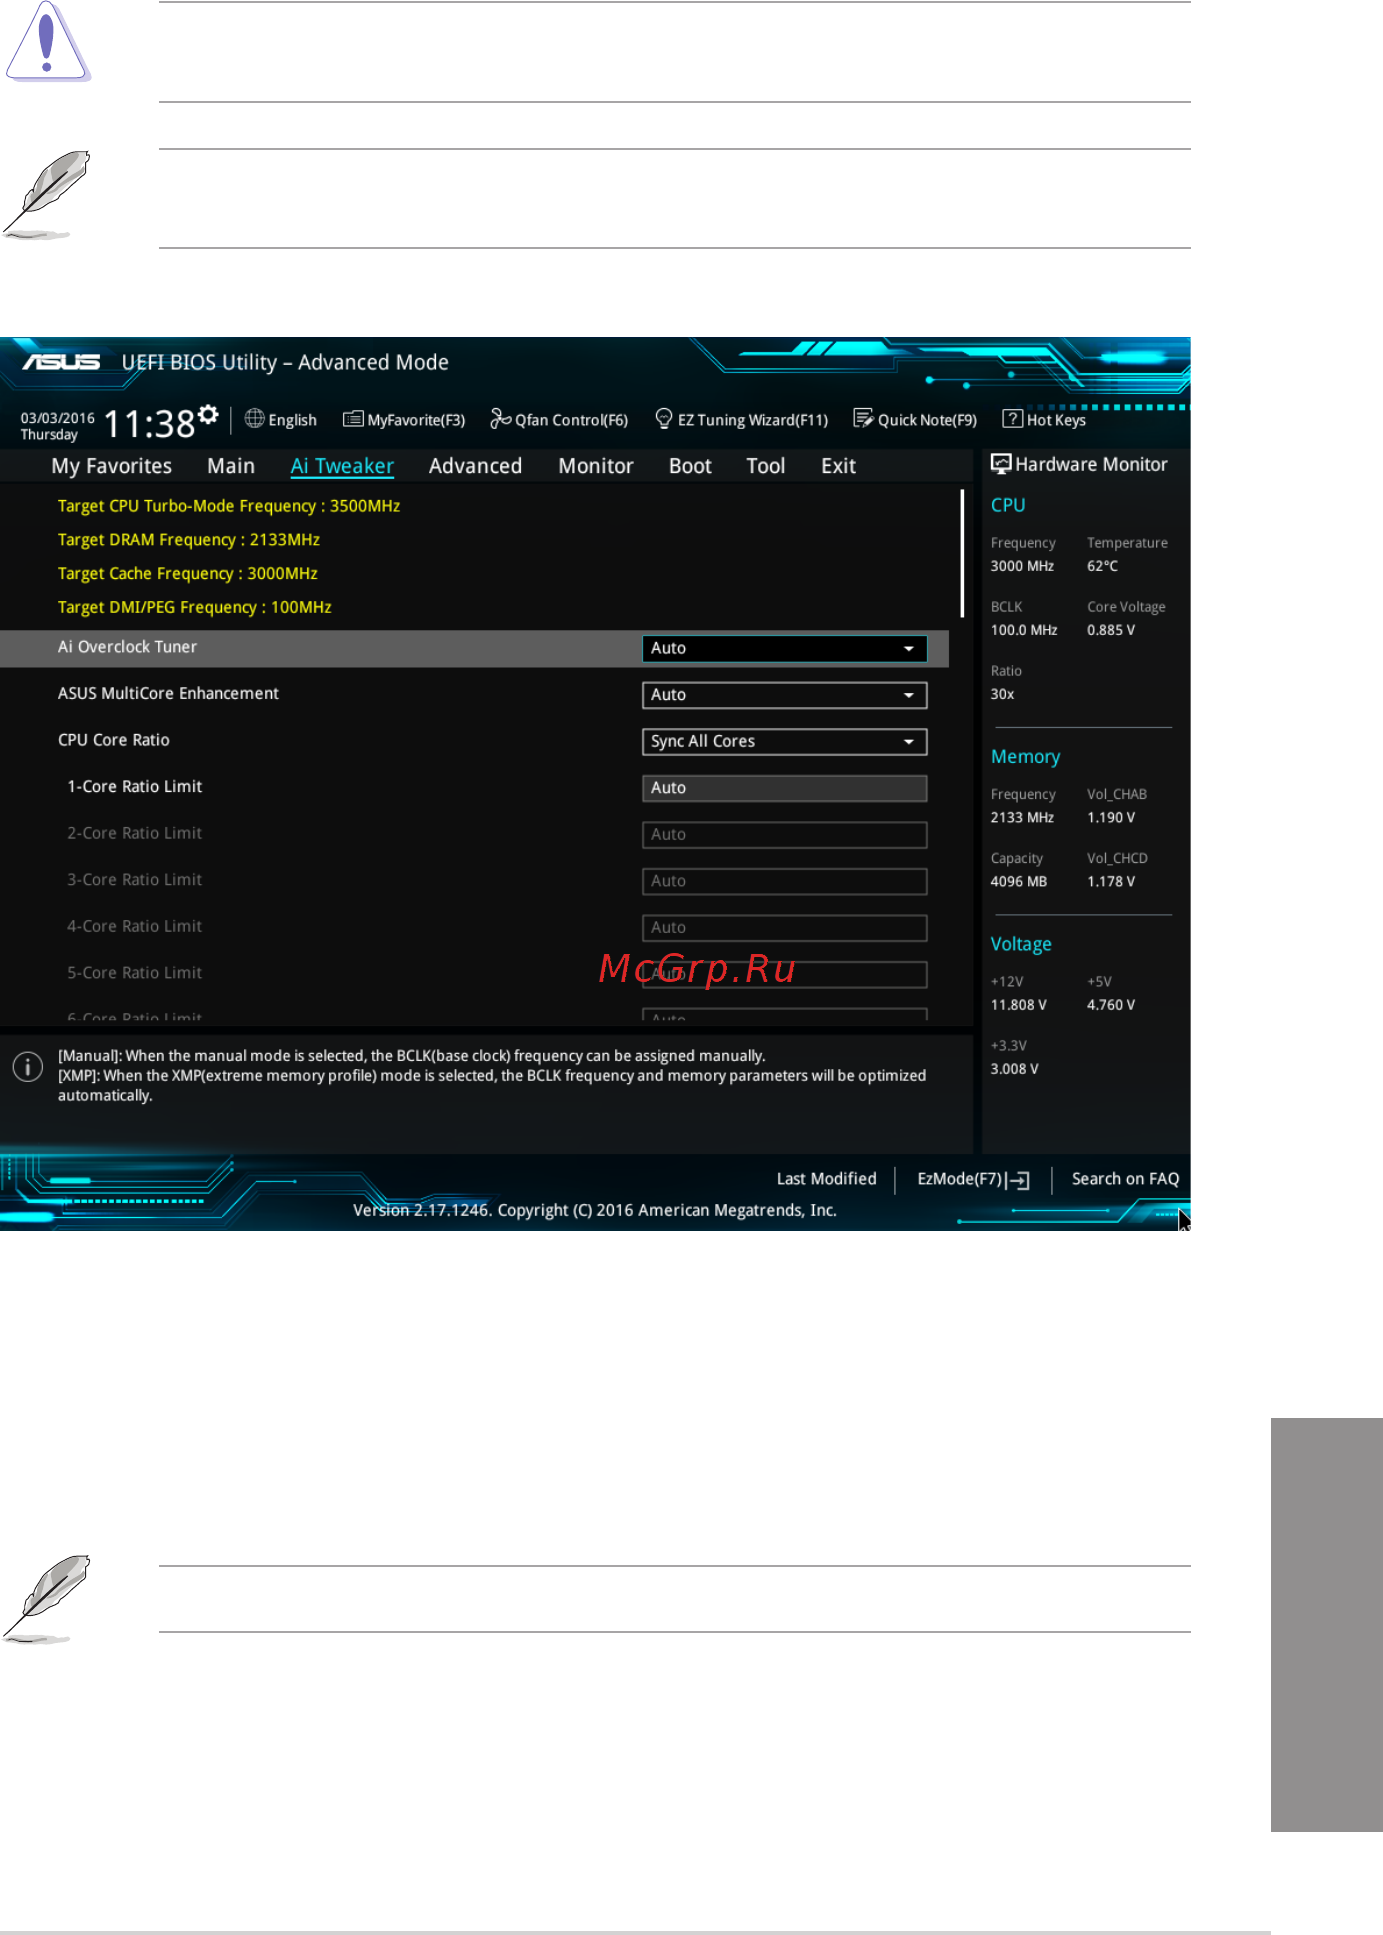This screenshot has width=1383, height=1935.
Task: Click 4-Core Ratio Limit input field
Action: pyautogui.click(x=784, y=927)
